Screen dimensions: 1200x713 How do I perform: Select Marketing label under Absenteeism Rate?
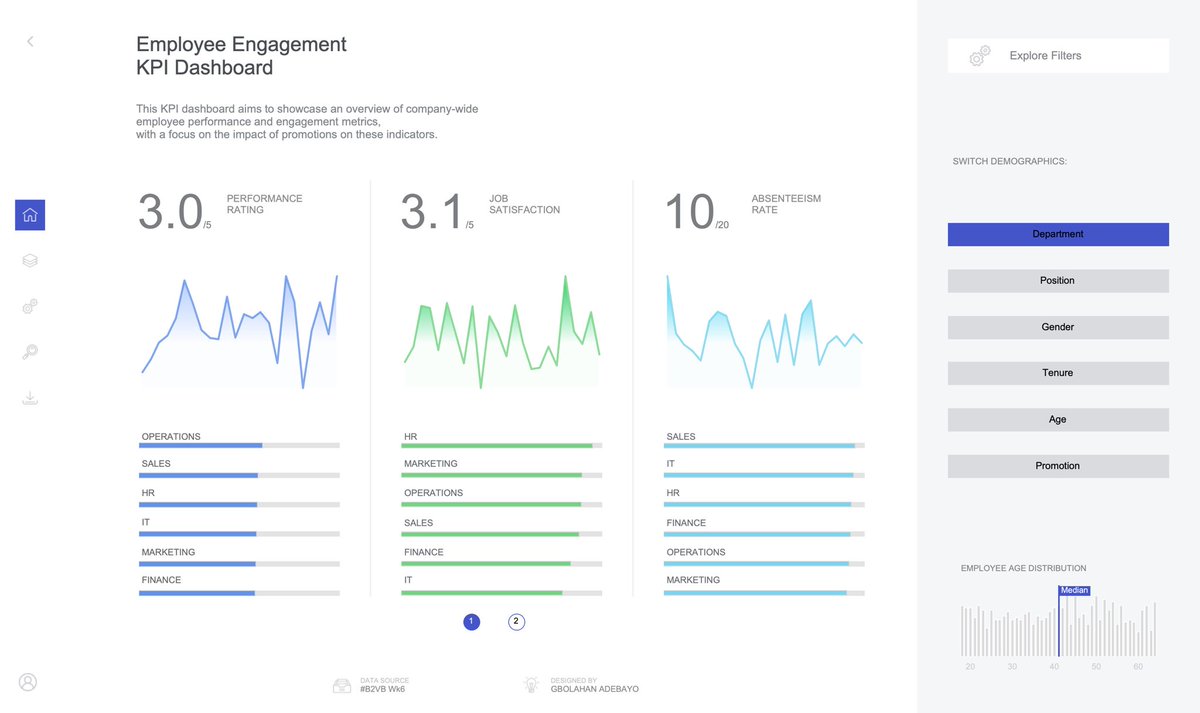coord(693,580)
